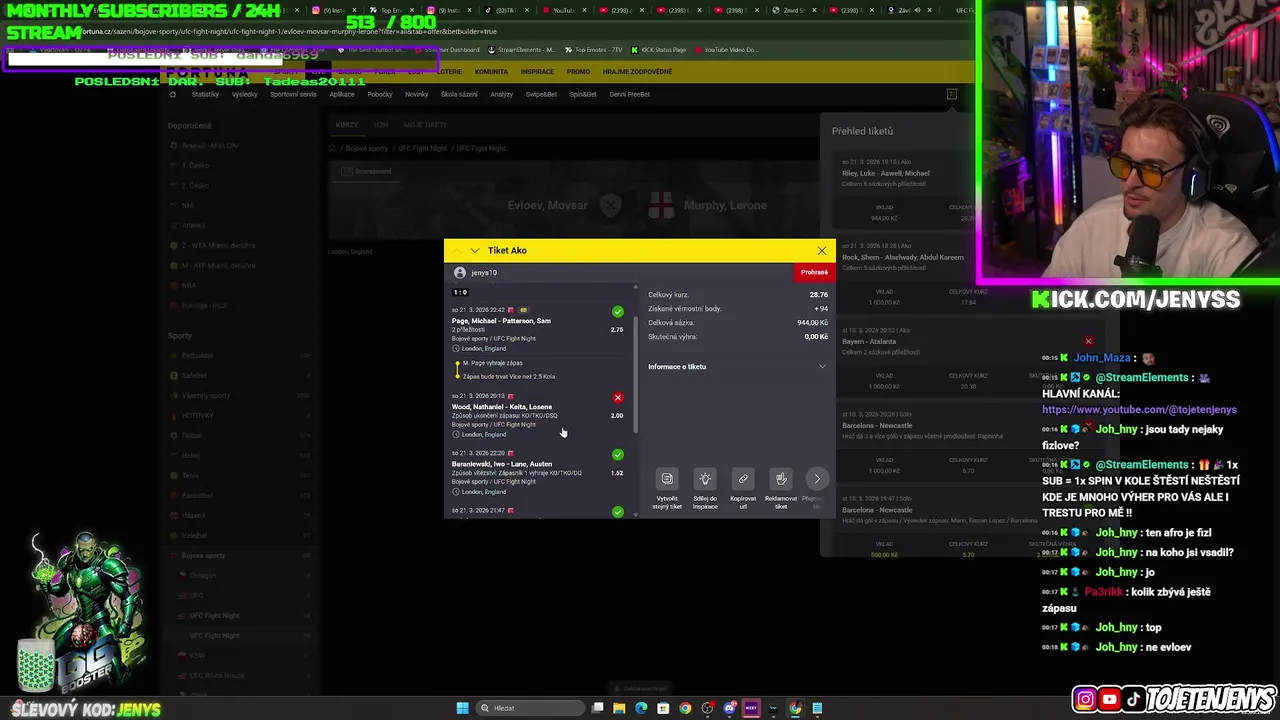
Task: Switch to the 'H2H' tab
Action: [x=381, y=125]
